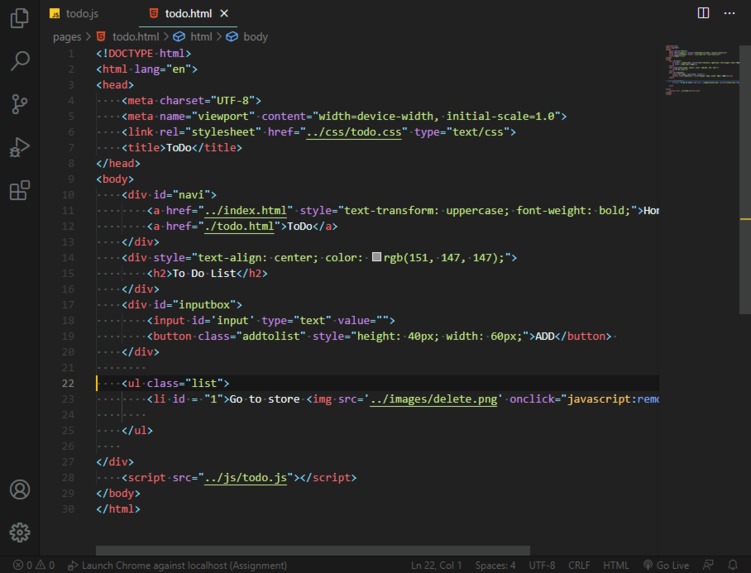Viewport: 751px width, 573px height.
Task: Open the Source Control view
Action: 20,104
